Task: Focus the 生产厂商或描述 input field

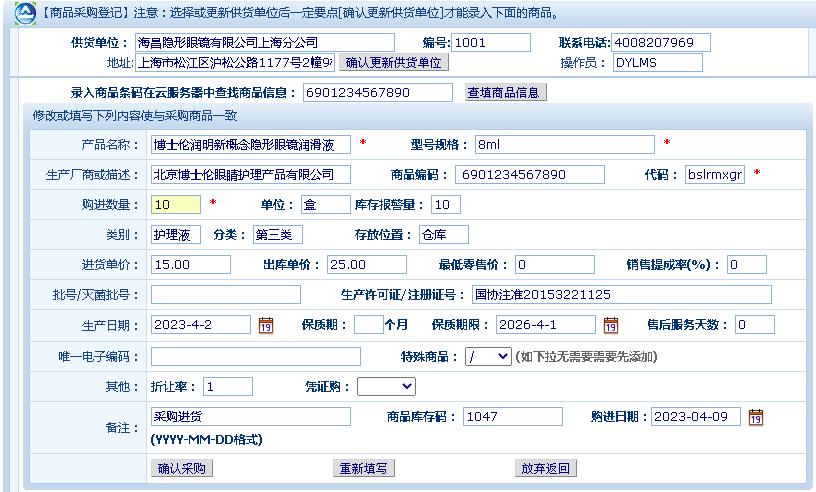Action: (251, 174)
